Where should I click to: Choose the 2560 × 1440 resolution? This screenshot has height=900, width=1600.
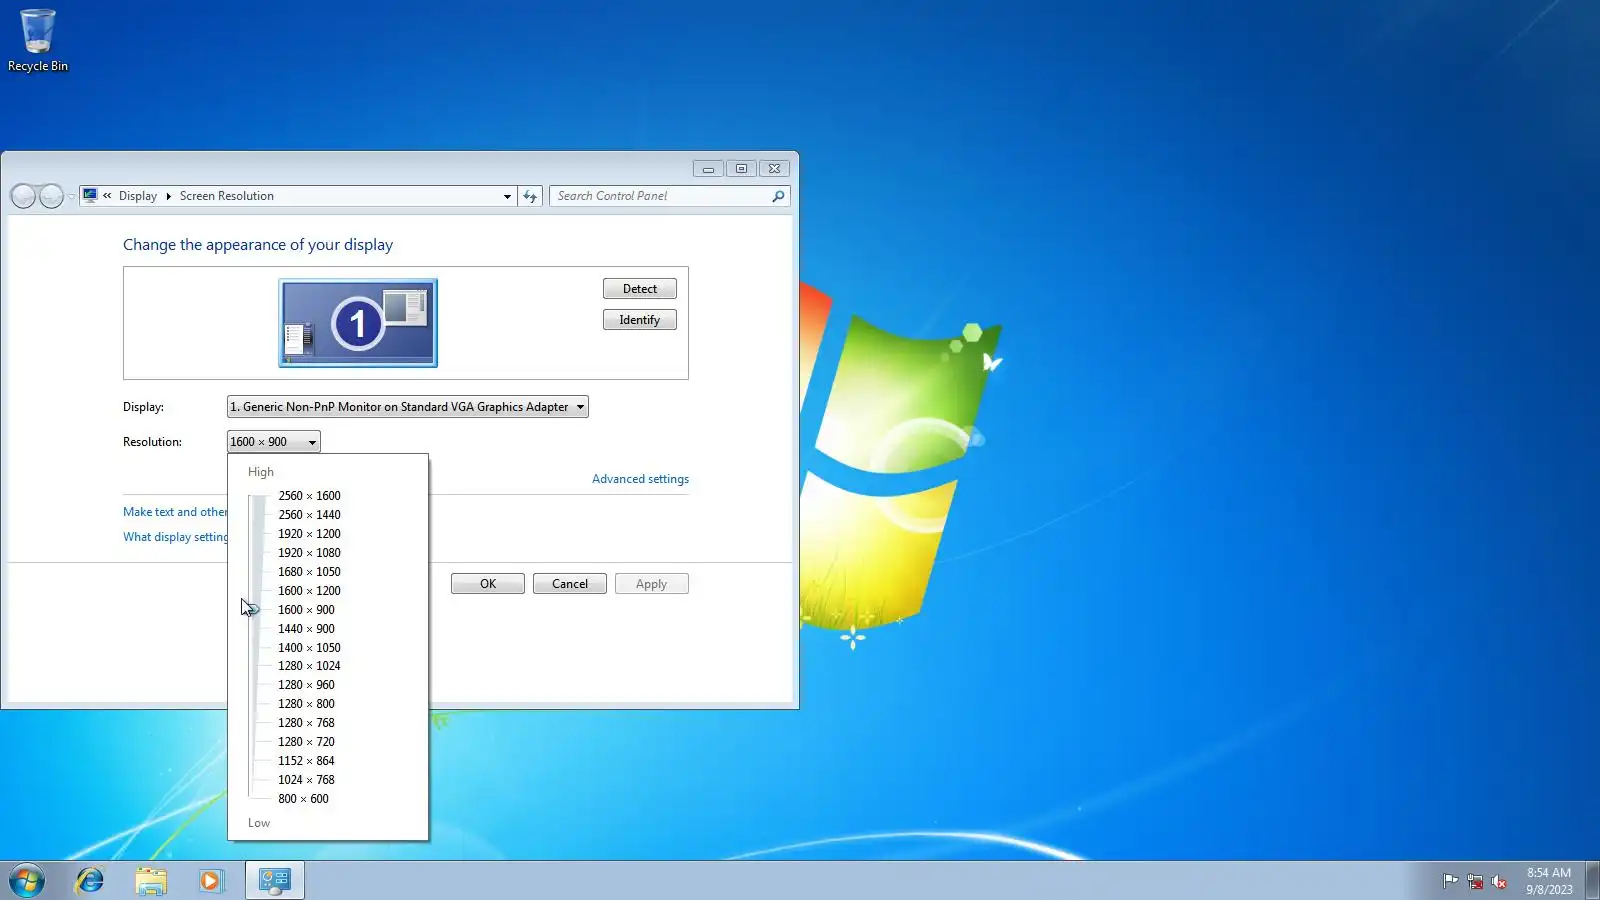click(x=309, y=515)
